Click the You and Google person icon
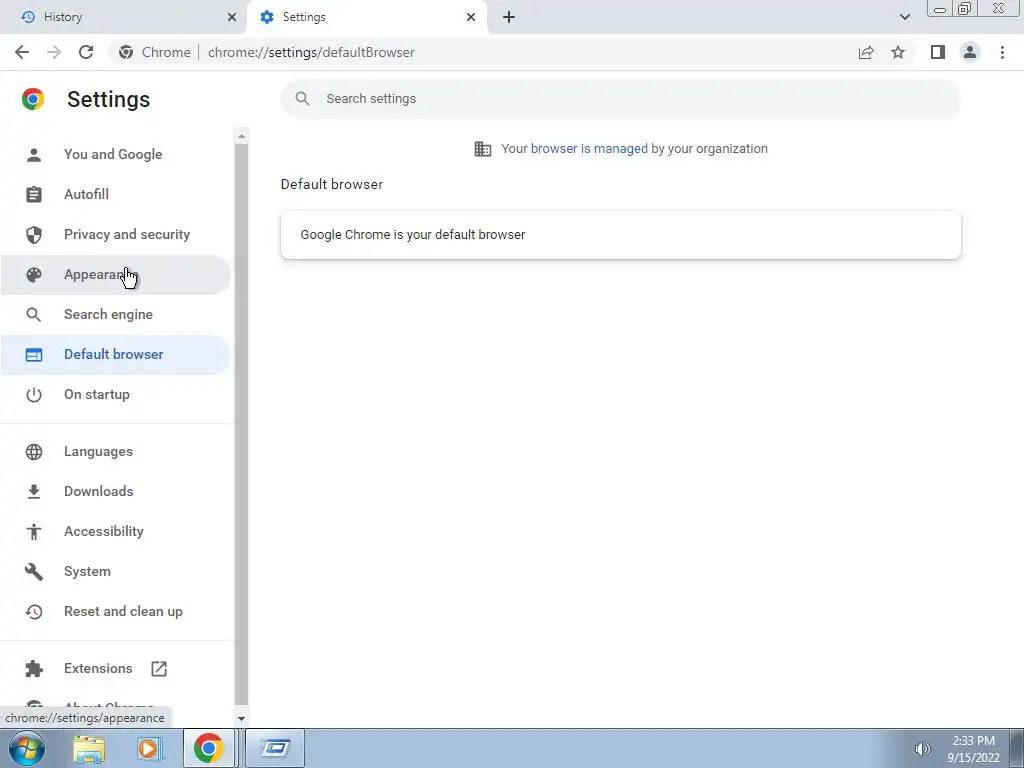 [34, 155]
